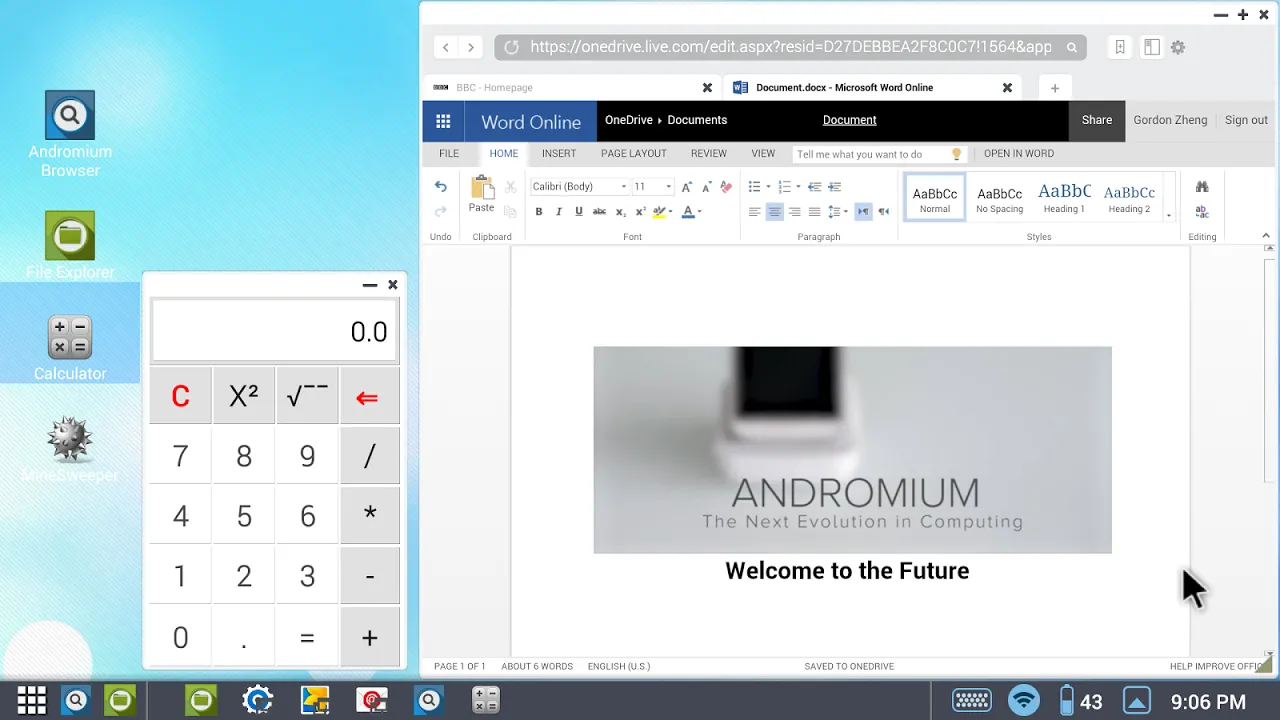Undo the last action in Word
The height and width of the screenshot is (720, 1280).
(x=440, y=187)
